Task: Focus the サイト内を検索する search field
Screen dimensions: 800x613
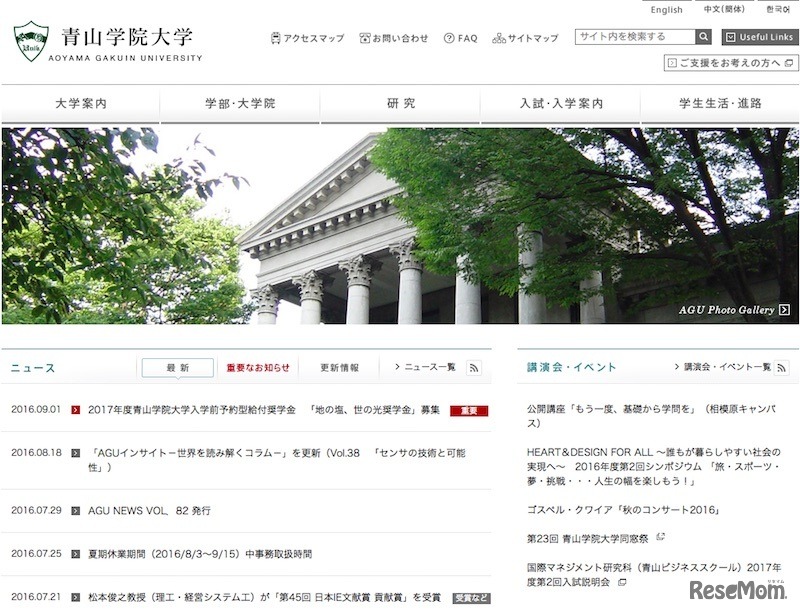Action: 635,37
